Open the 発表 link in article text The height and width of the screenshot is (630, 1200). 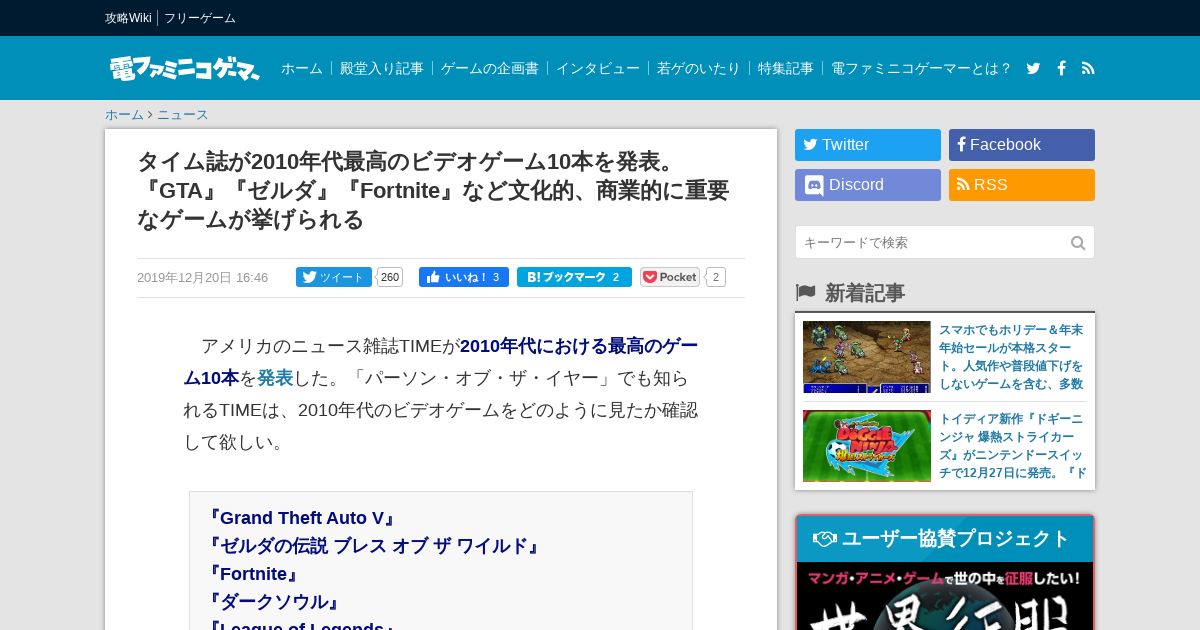coord(275,378)
